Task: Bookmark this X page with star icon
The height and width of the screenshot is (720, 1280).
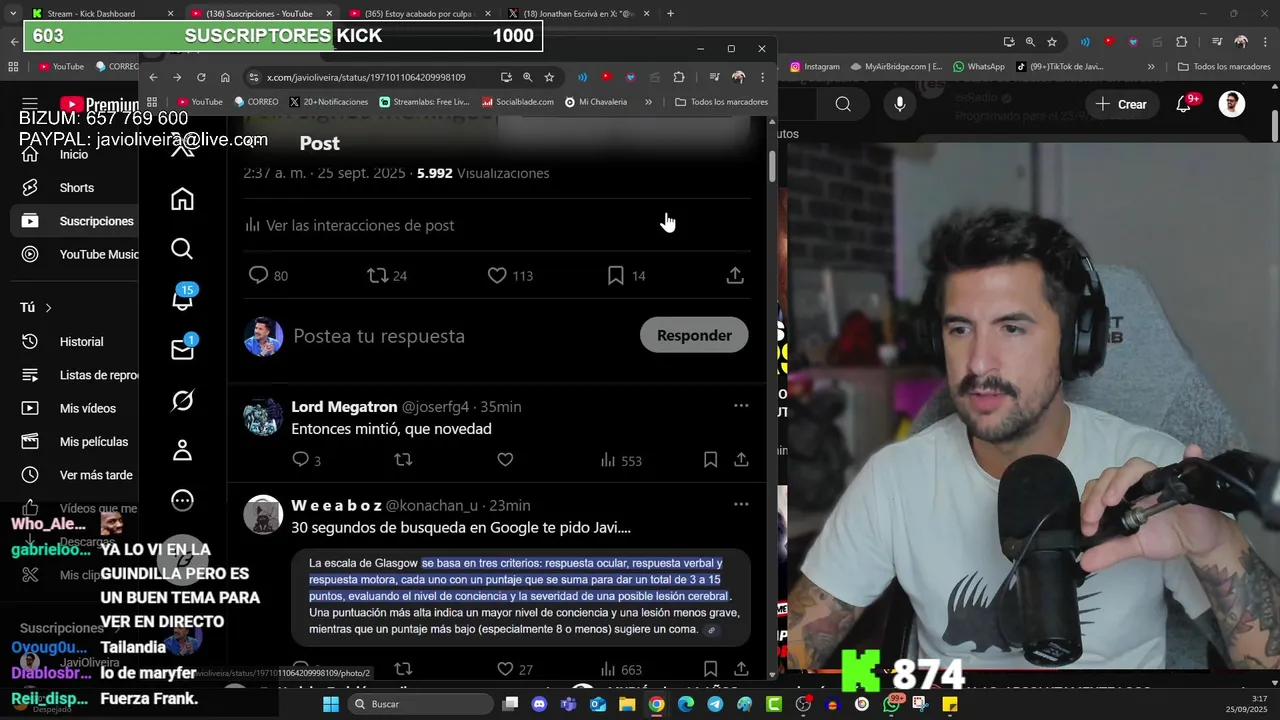Action: pyautogui.click(x=549, y=77)
